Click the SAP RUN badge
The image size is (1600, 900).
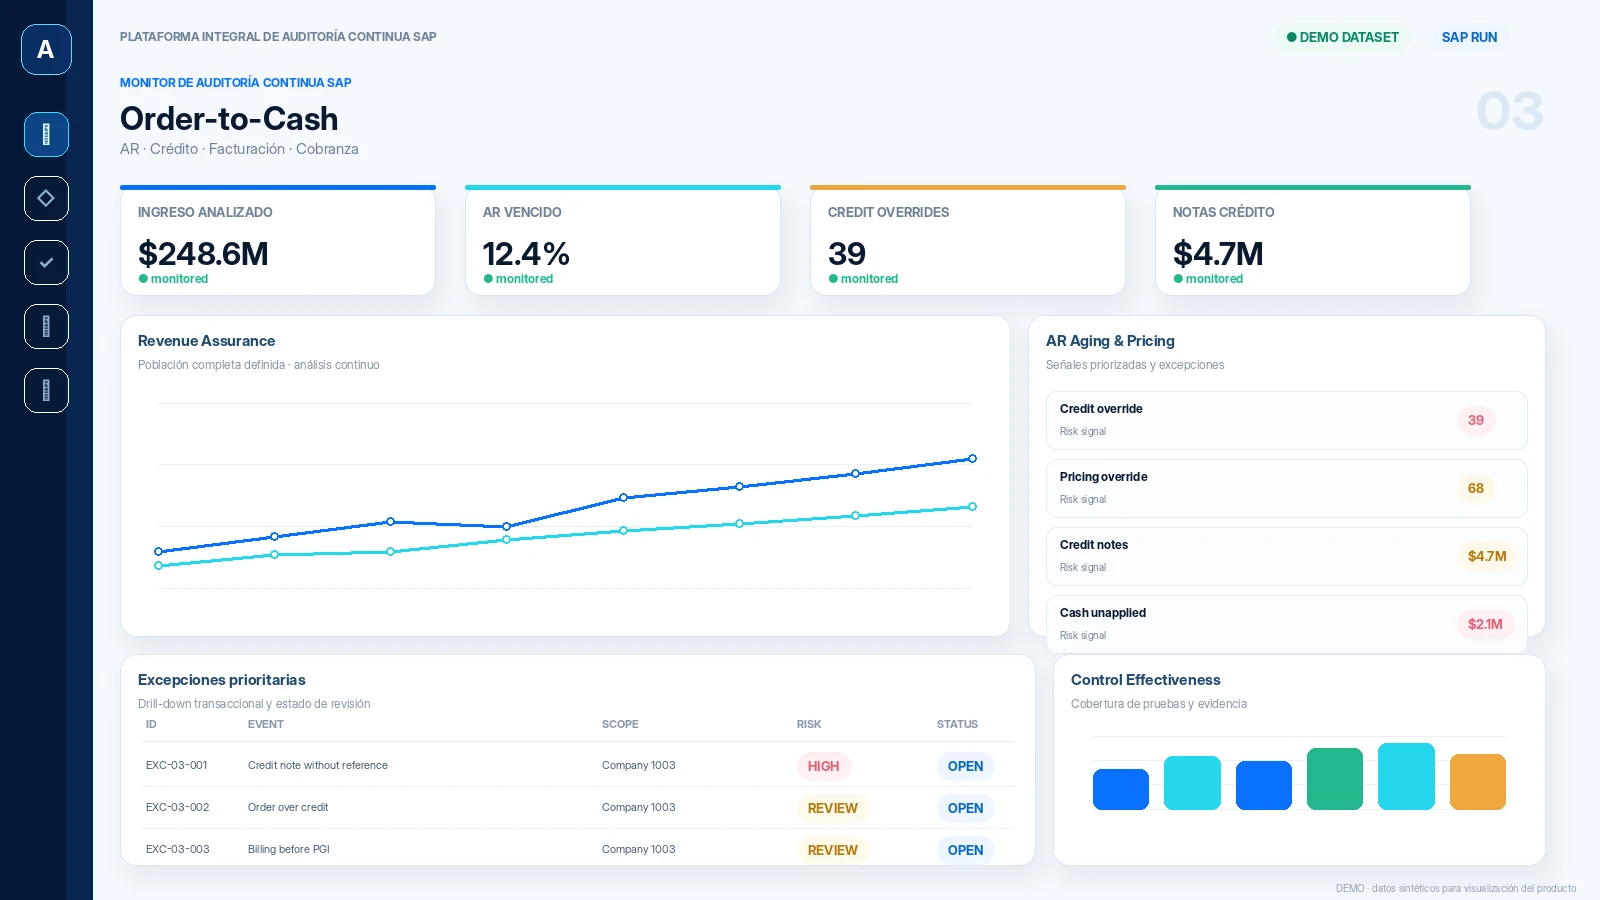(x=1469, y=37)
